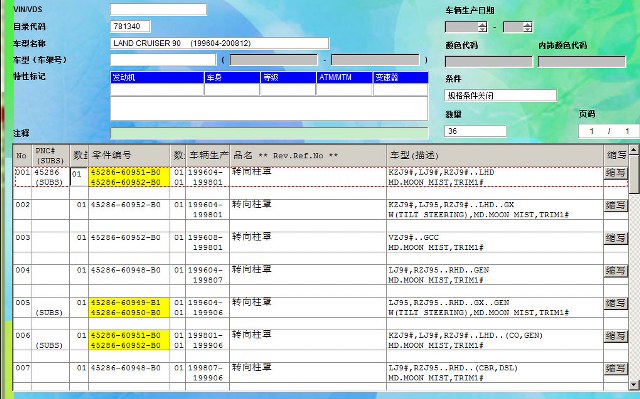Click the 缩写 button in row 006
This screenshot has width=640, height=399.
click(x=616, y=336)
